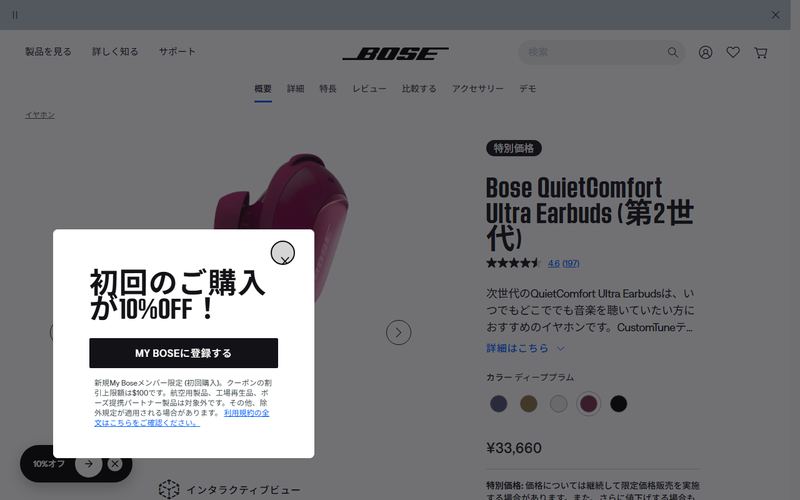The width and height of the screenshot is (800, 500).
Task: Click the 特別価格 badge
Action: [514, 148]
